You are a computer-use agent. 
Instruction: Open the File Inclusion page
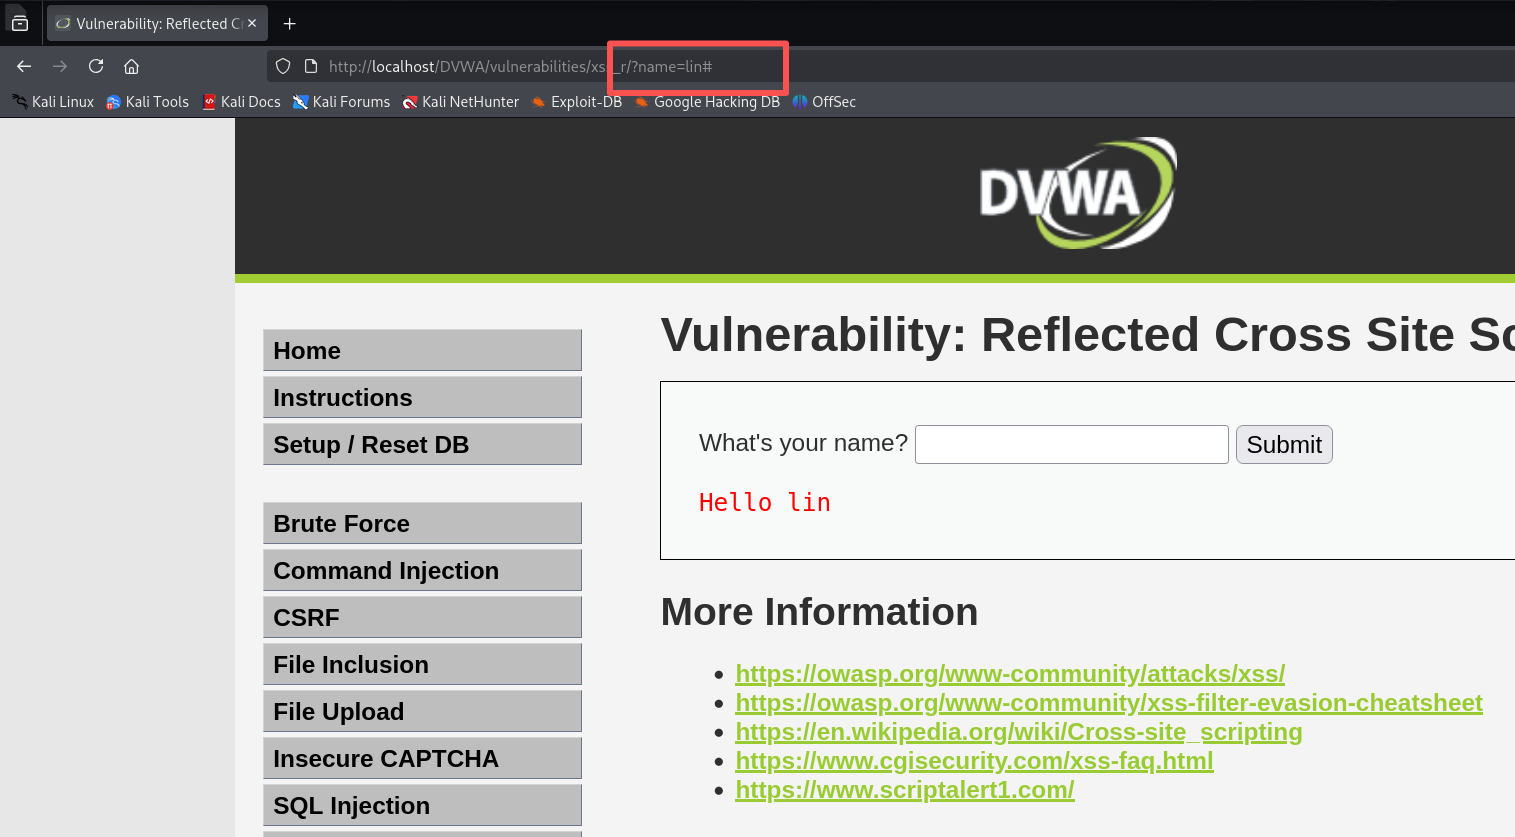(422, 664)
